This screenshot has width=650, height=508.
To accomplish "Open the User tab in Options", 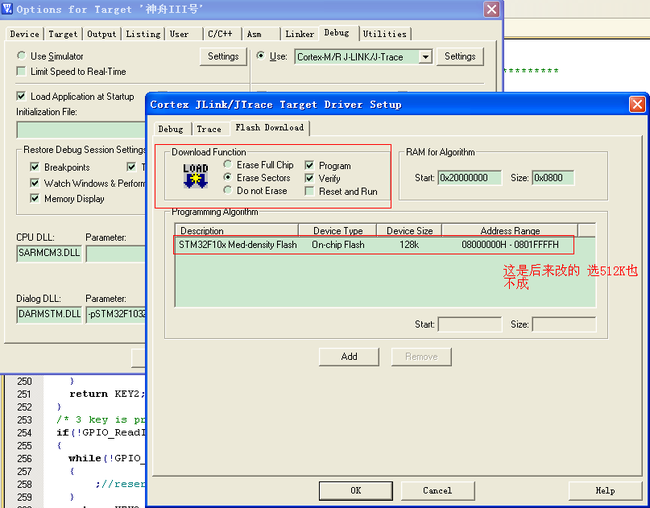I will pyautogui.click(x=179, y=34).
